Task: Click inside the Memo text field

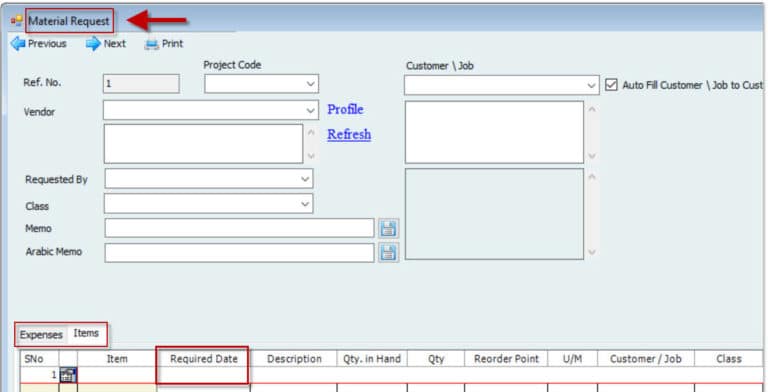Action: (240, 228)
